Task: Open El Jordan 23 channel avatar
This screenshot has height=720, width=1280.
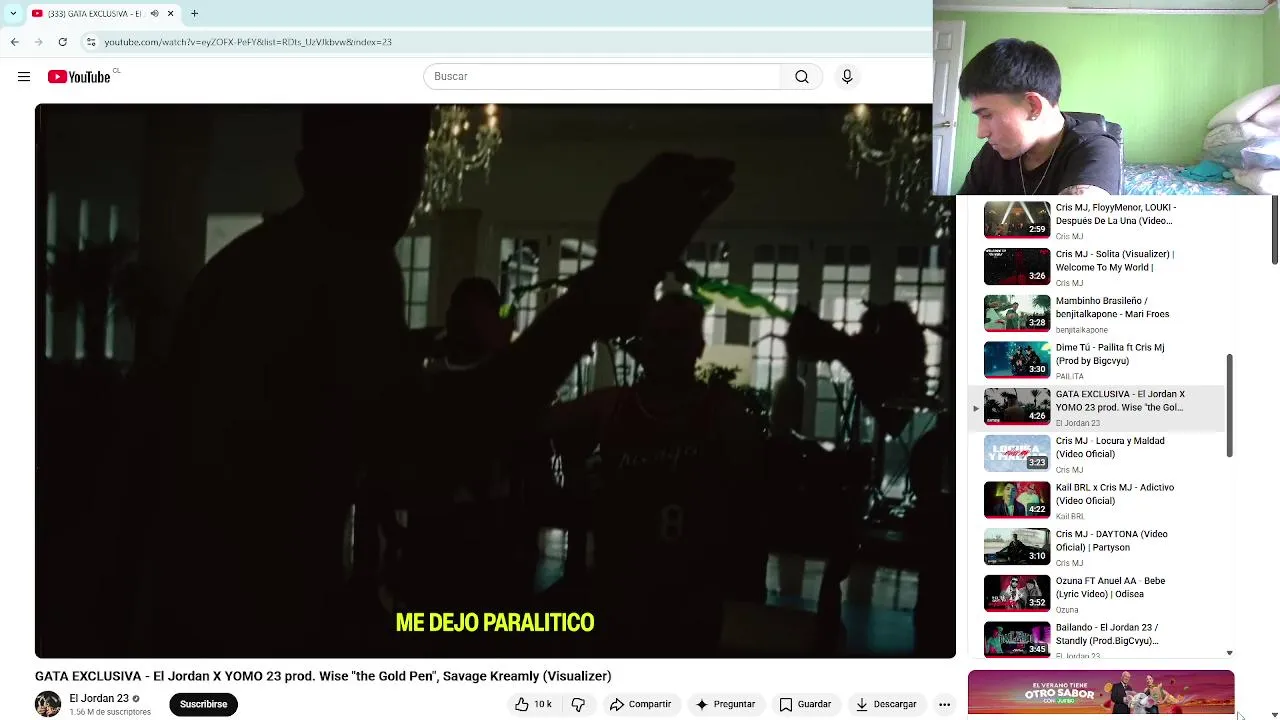Action: pos(48,704)
